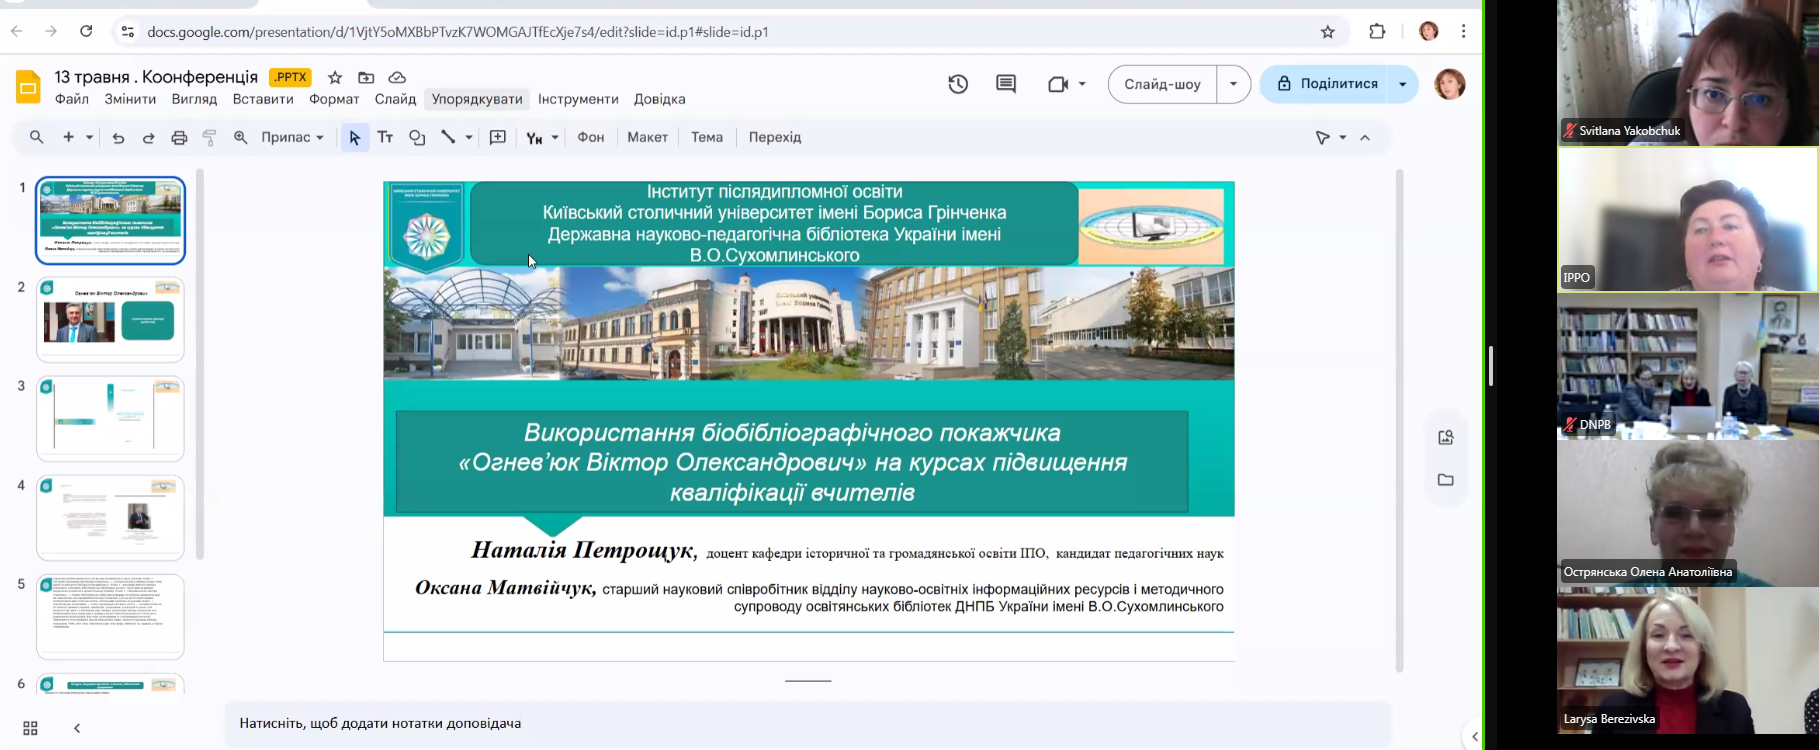Screen dimensions: 1819x750
Task: Undo the last action
Action: (118, 138)
